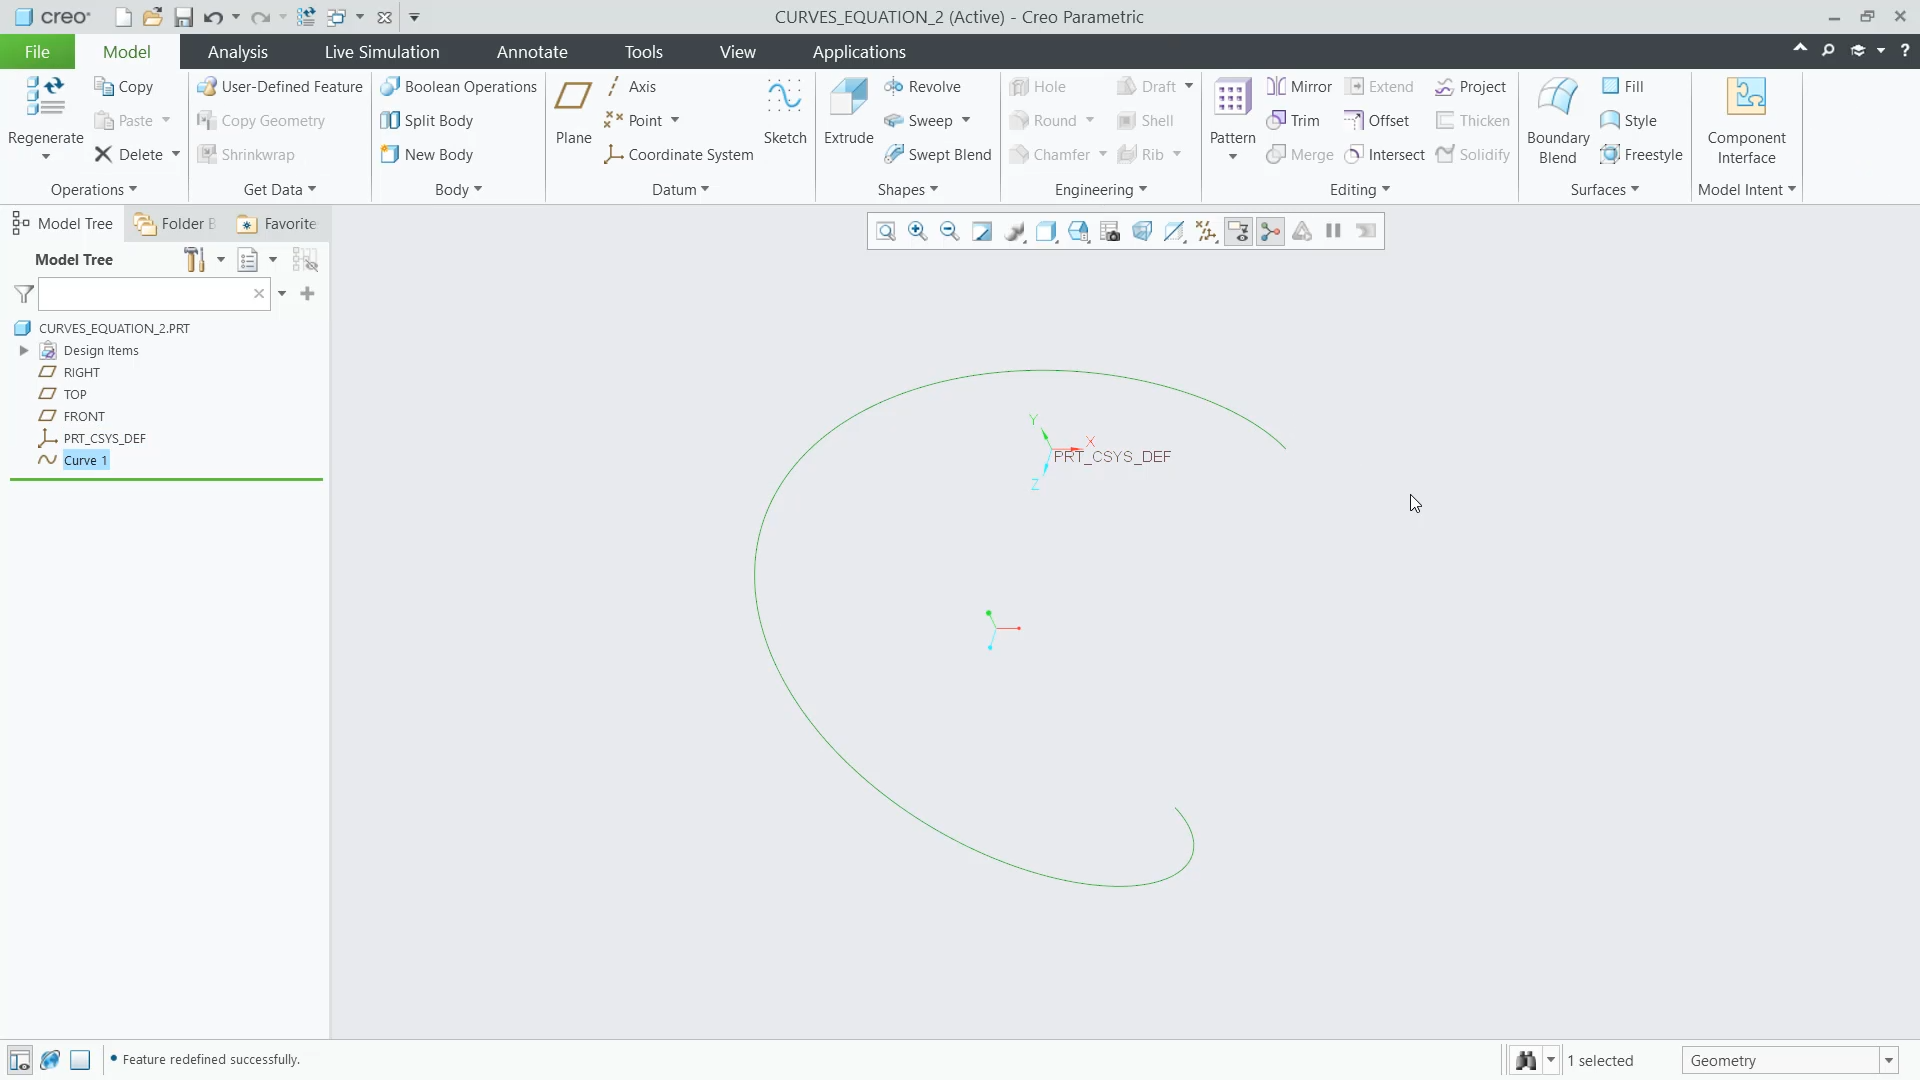
Task: Click the Boundary Blend tool
Action: pos(1558,121)
